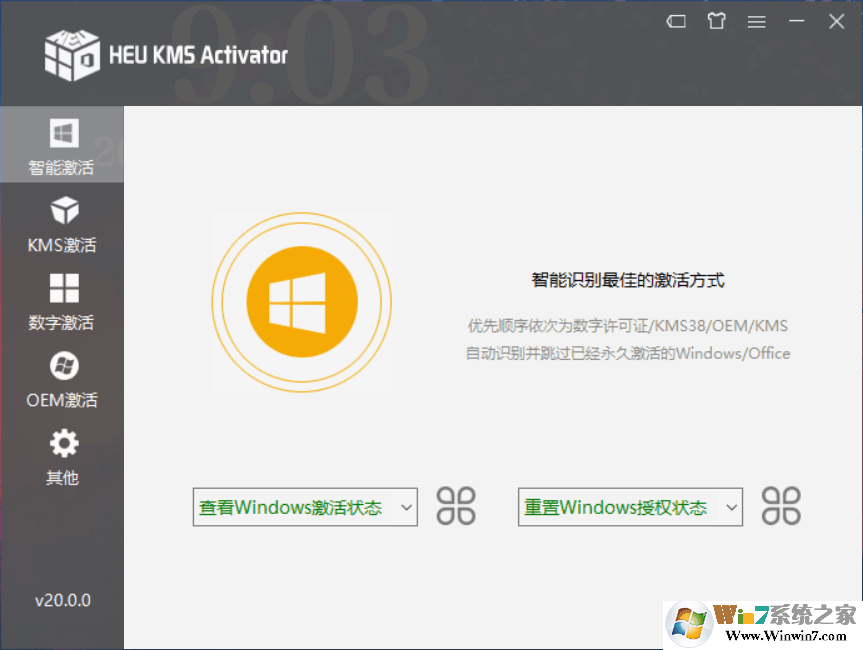Select the gear icon for 其他
The width and height of the screenshot is (863, 650).
pyautogui.click(x=62, y=442)
